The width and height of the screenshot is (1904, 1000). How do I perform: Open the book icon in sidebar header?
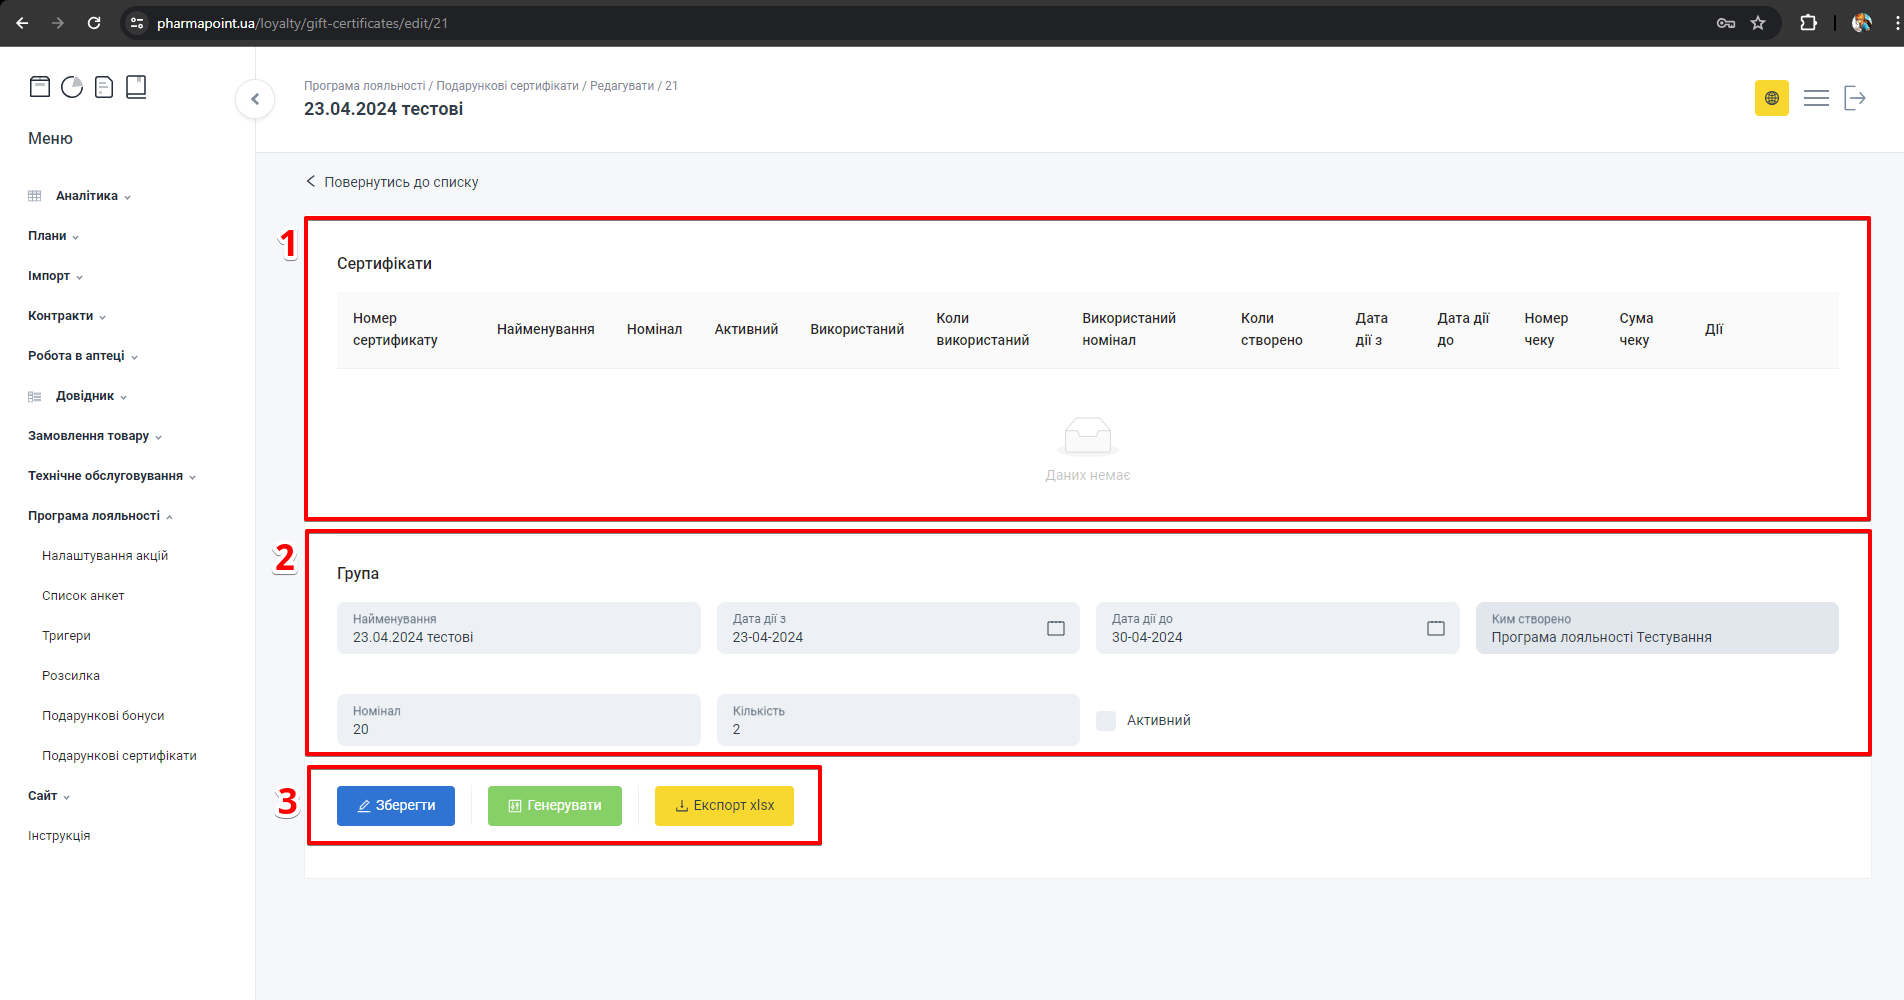136,87
